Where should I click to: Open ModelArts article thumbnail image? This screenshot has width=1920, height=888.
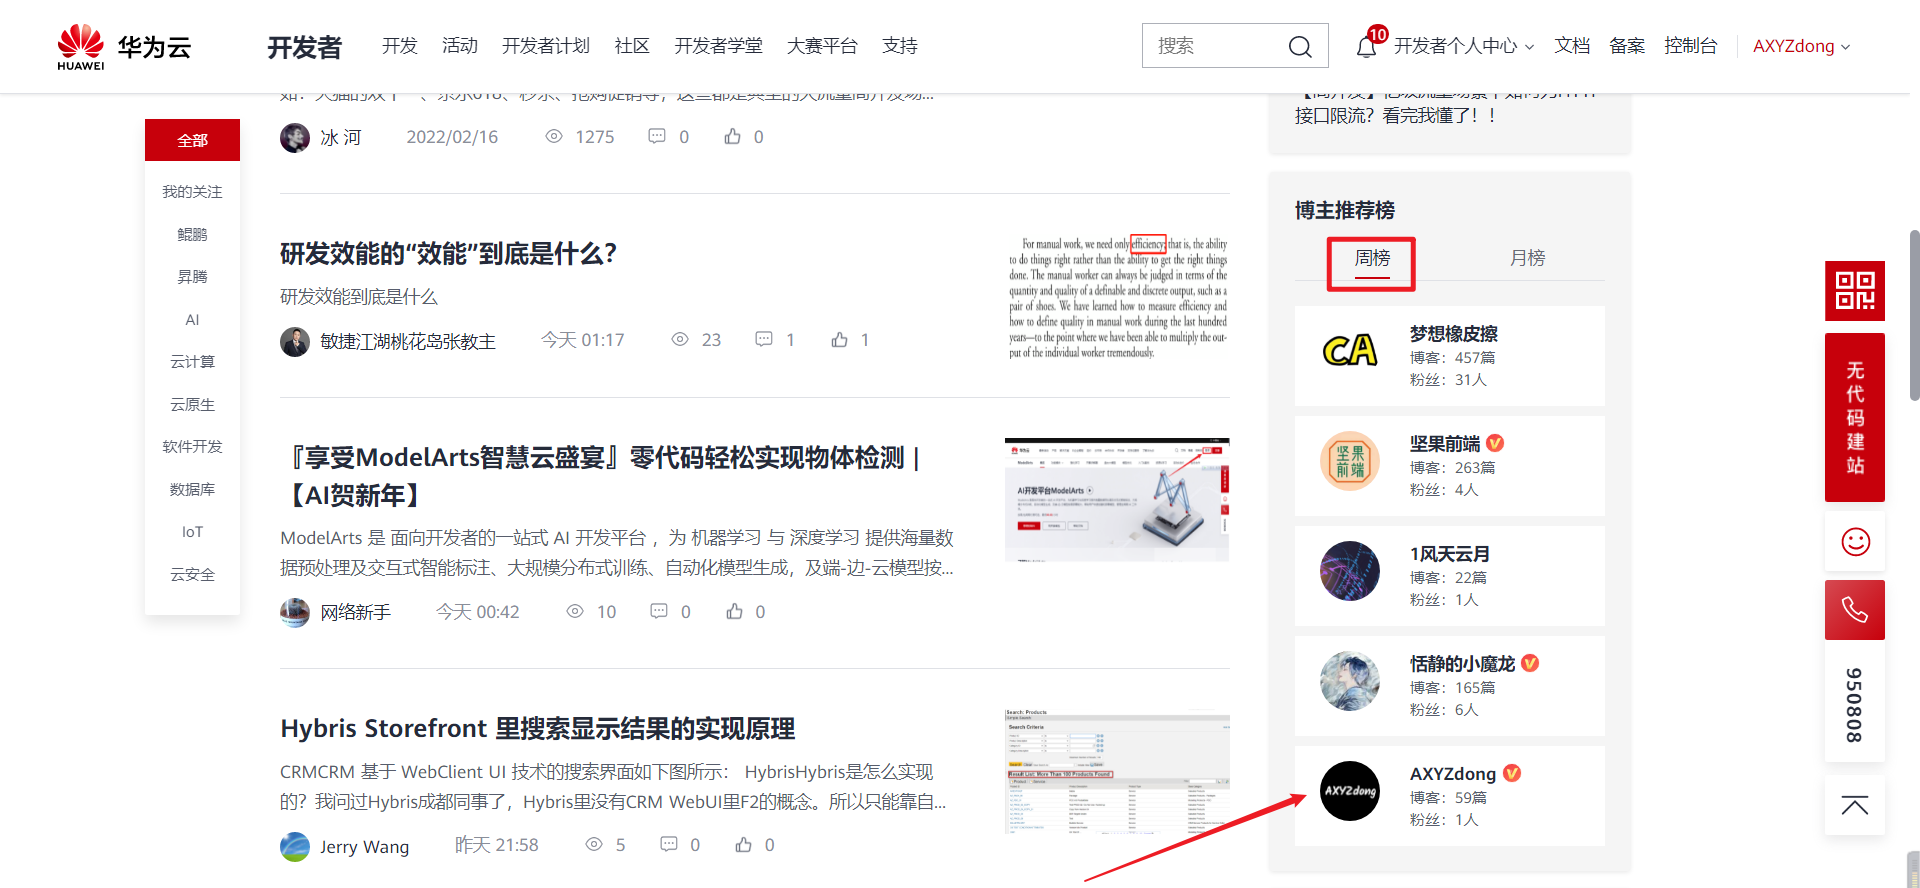[1118, 499]
